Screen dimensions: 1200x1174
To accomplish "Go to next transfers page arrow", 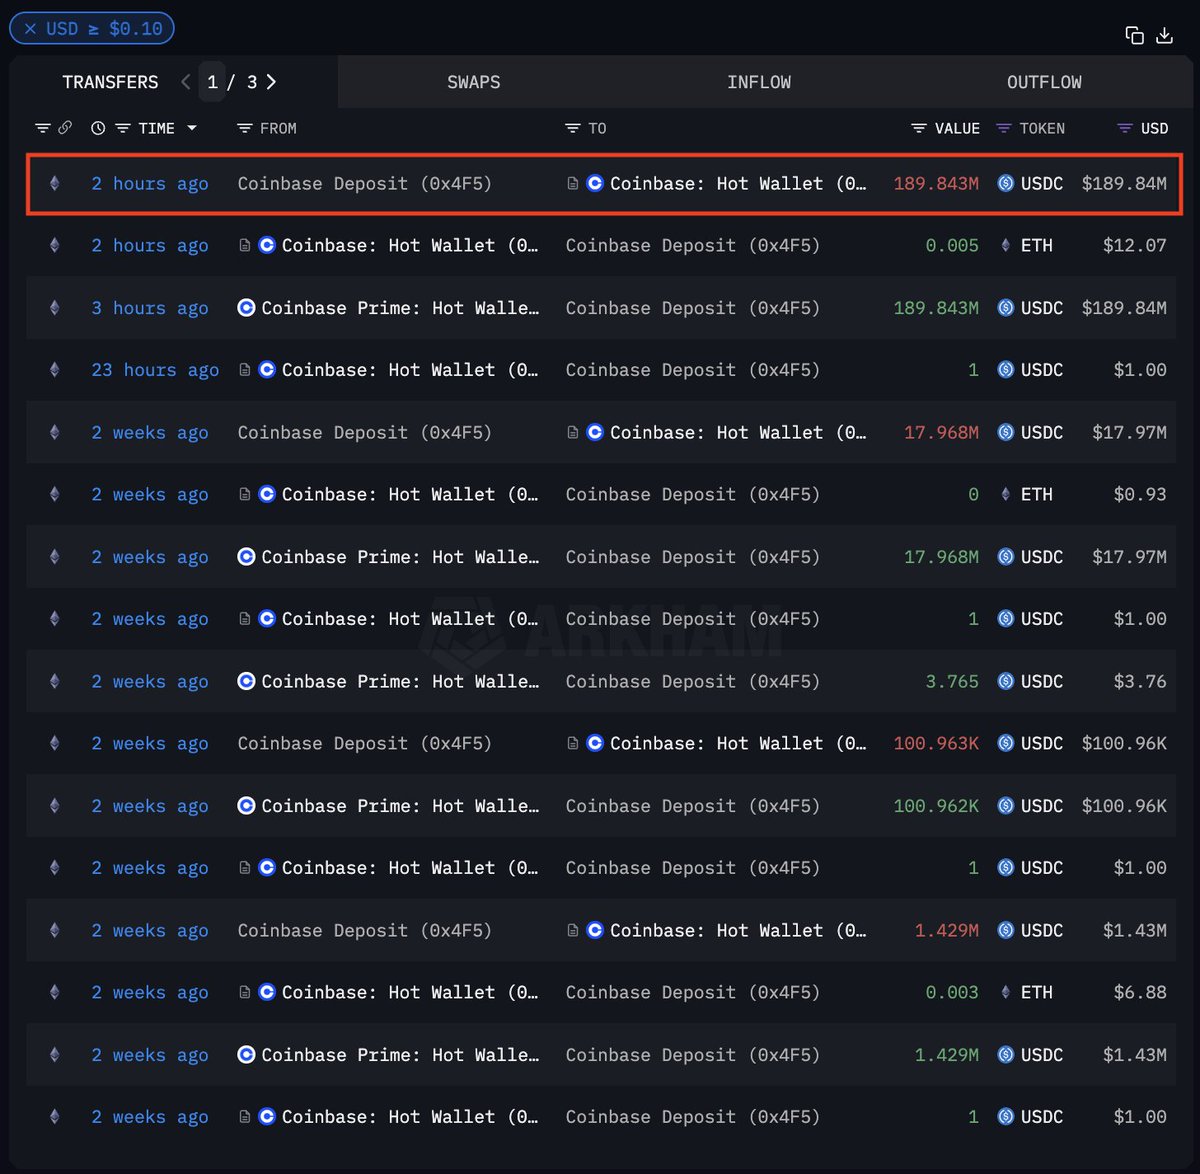I will tap(271, 82).
